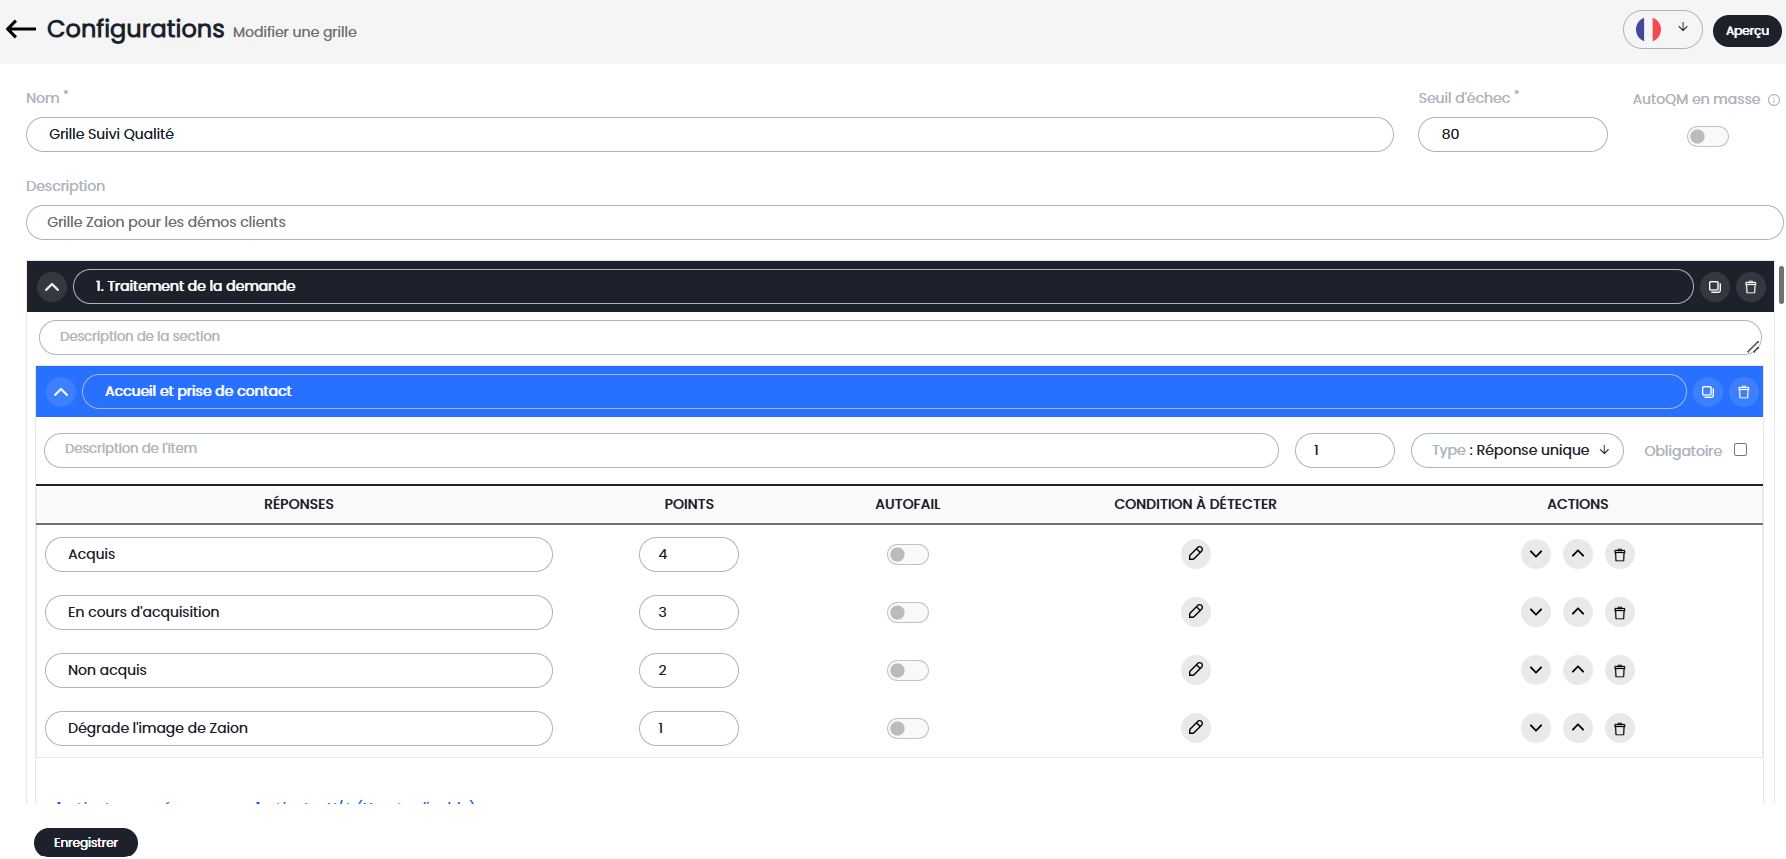The width and height of the screenshot is (1786, 859).
Task: Collapse the Accueil et prise de contact item
Action: point(61,392)
